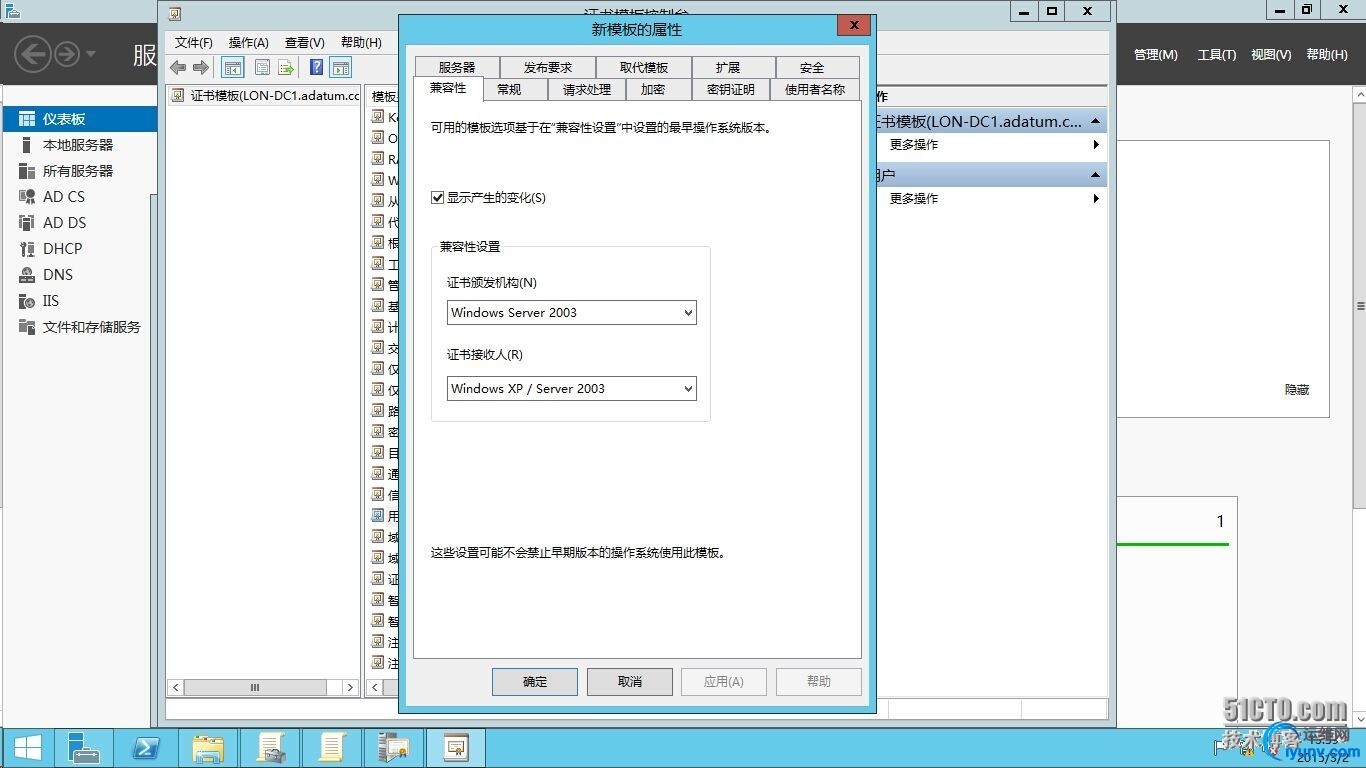This screenshot has width=1366, height=768.
Task: Open Server Manager's 帮助(H) menu on the dark header
Action: 1327,55
